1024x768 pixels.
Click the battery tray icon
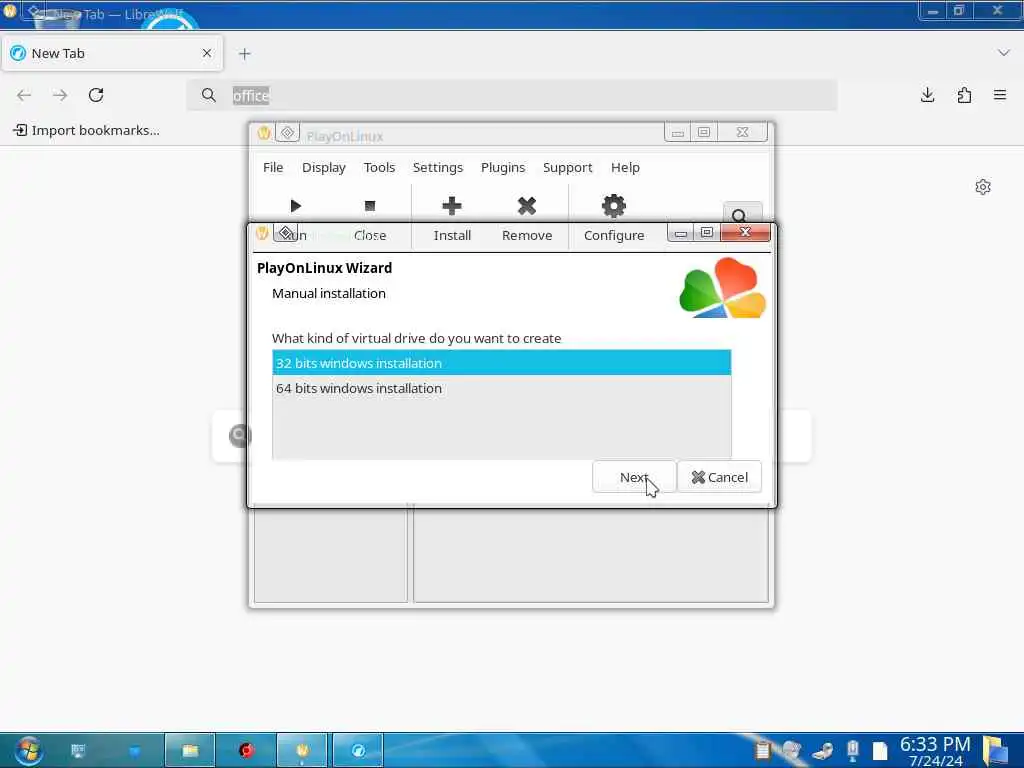[x=852, y=750]
